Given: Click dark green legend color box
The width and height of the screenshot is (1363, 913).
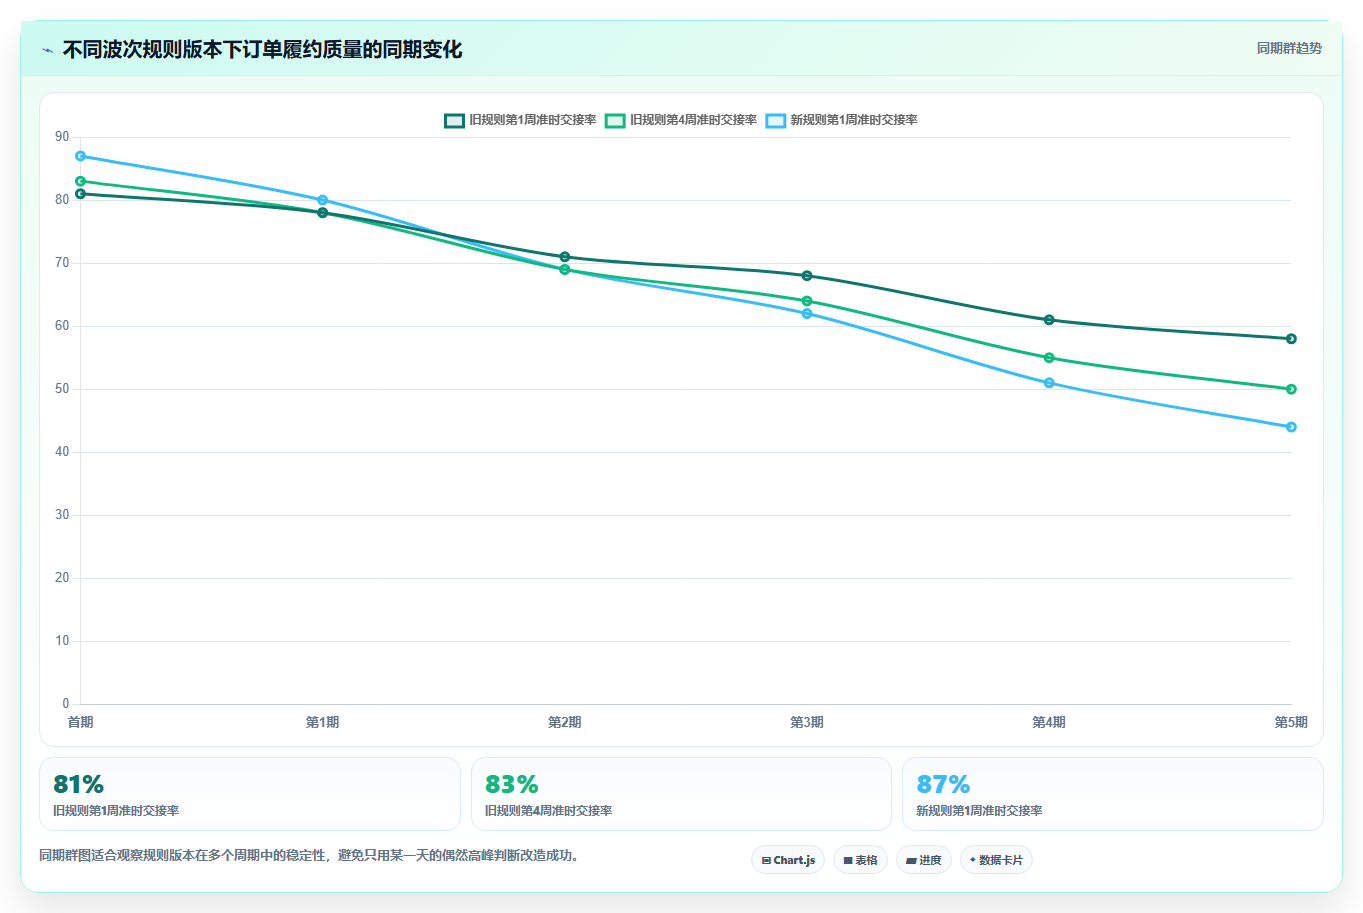Looking at the screenshot, I should tap(455, 121).
